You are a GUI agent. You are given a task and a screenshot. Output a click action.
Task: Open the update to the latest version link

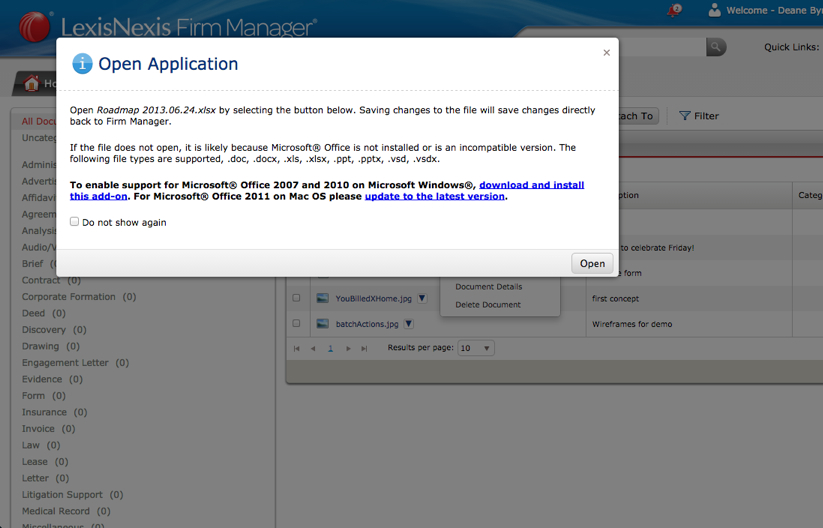[x=435, y=196]
